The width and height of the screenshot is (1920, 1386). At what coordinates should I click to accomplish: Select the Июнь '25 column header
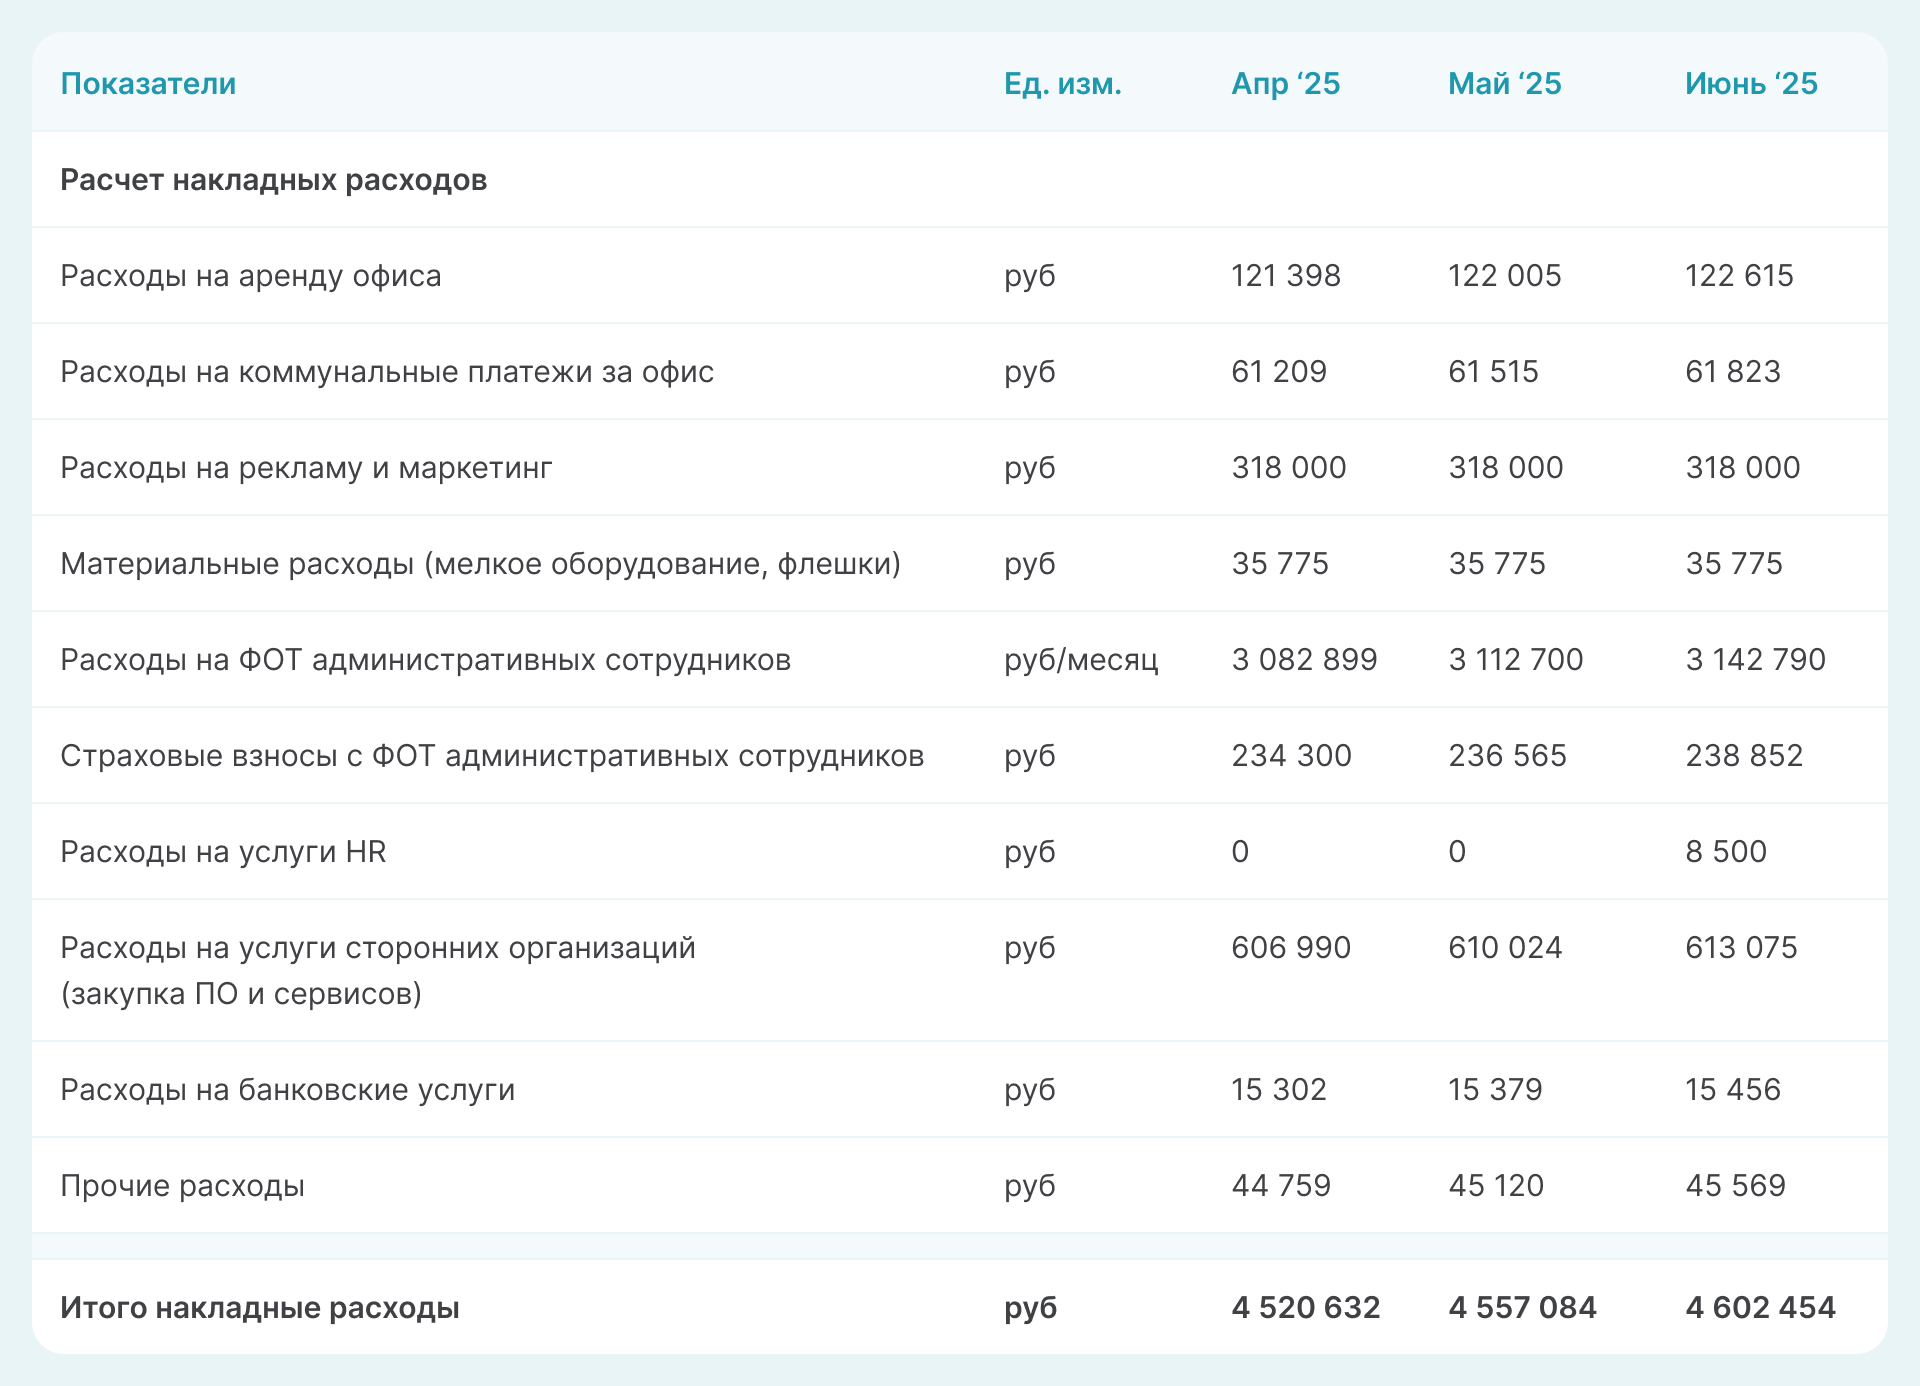1750,84
